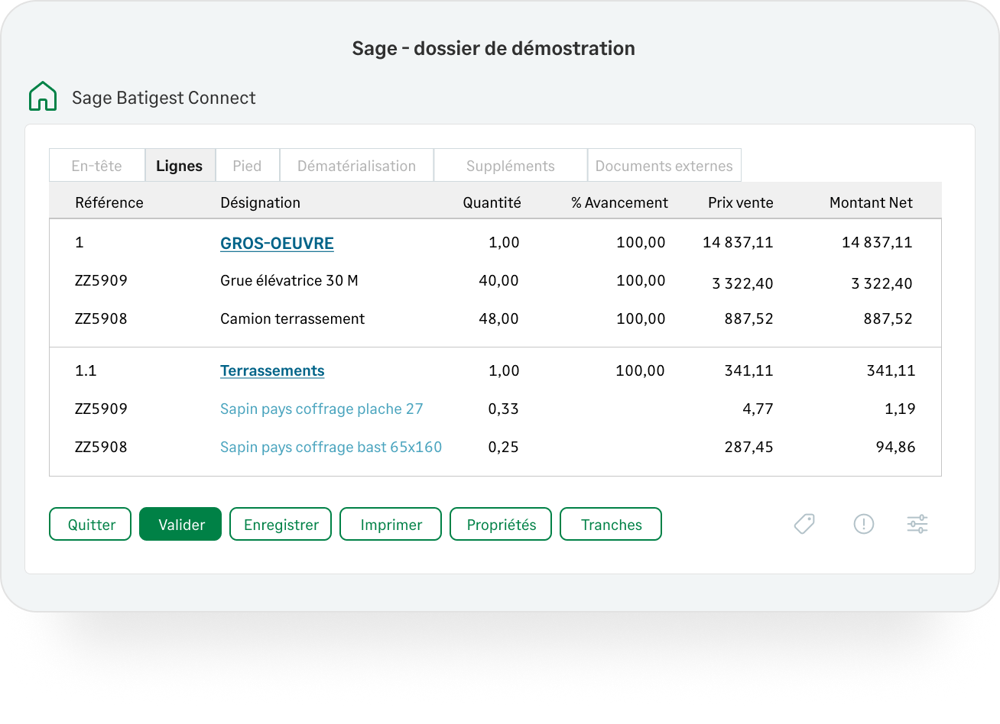Screen dimensions: 1000x724
Task: Click the green home icon
Action: click(43, 96)
